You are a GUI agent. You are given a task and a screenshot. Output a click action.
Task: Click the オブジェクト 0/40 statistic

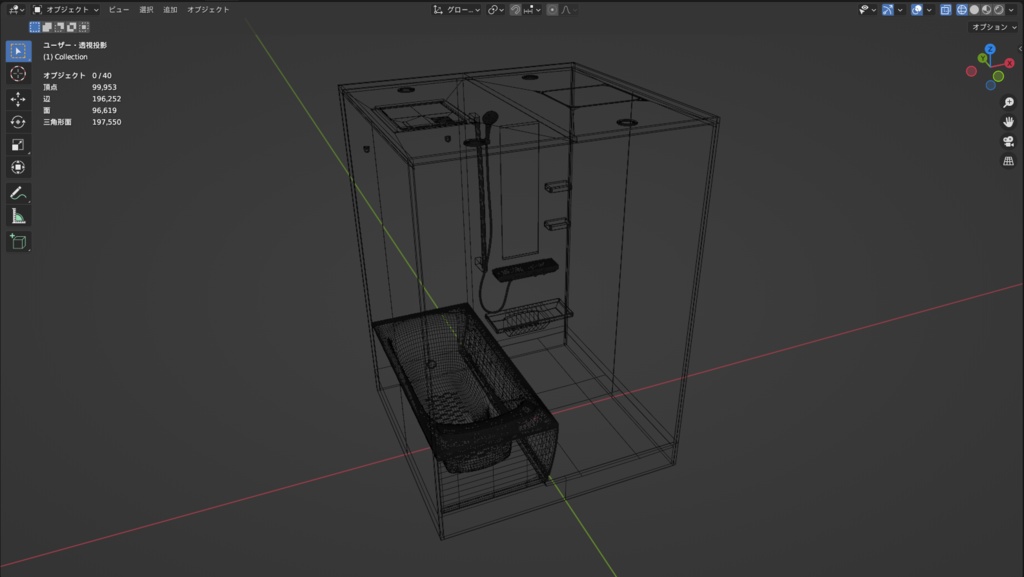click(x=77, y=76)
